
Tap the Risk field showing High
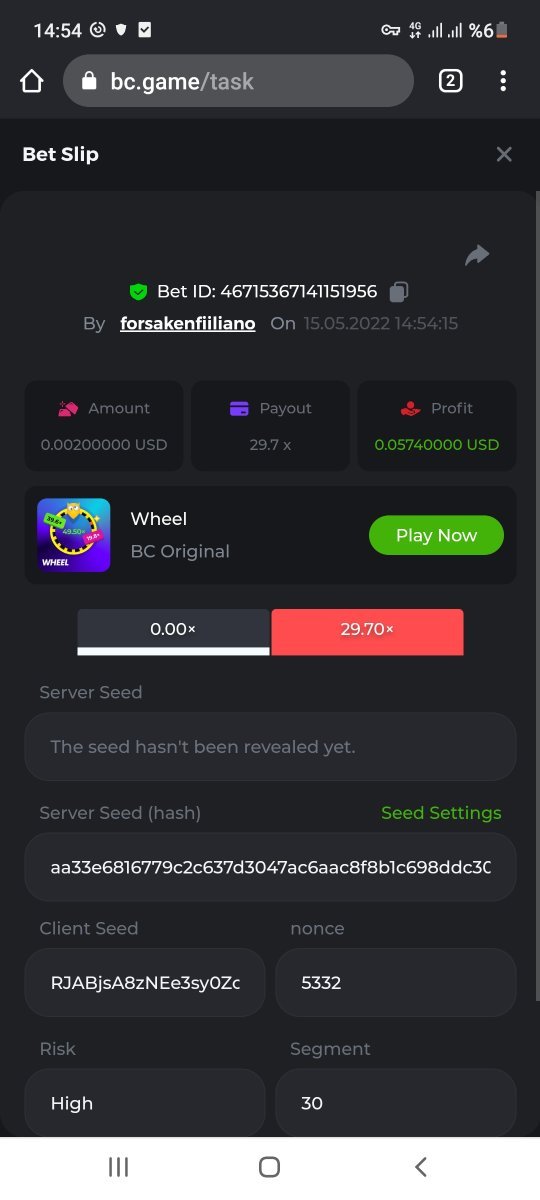pos(145,1103)
